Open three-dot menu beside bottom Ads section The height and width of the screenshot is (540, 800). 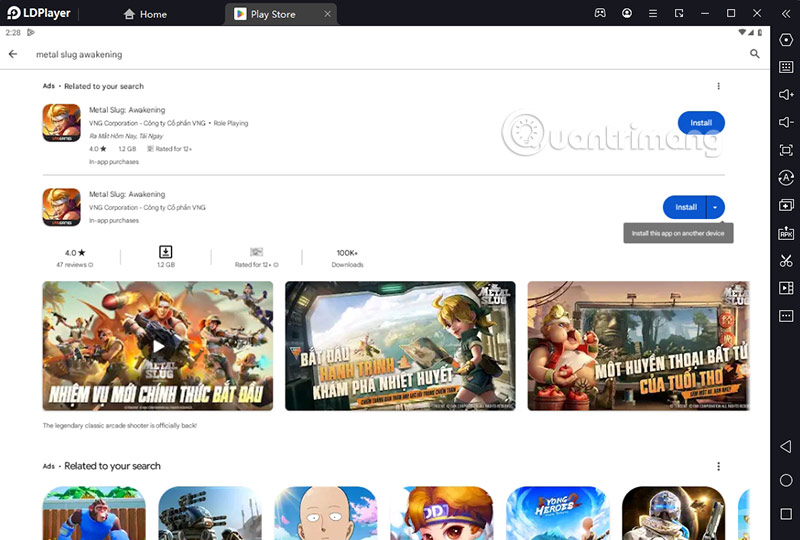coord(718,466)
